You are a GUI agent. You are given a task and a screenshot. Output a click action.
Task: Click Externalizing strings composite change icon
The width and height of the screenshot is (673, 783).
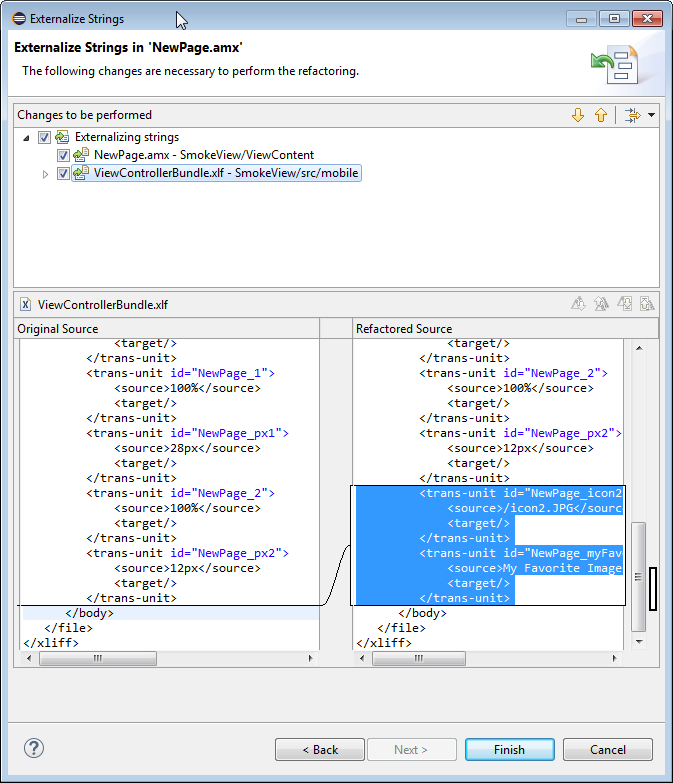tap(62, 137)
